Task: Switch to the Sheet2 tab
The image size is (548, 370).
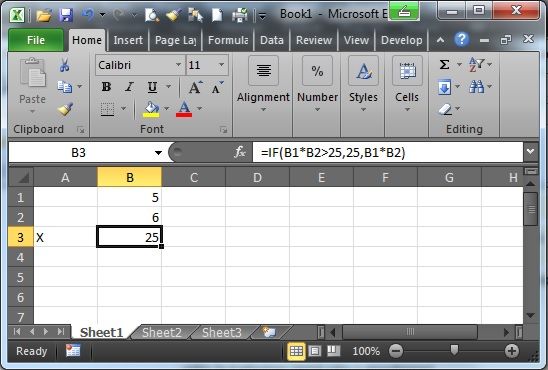Action: (x=162, y=332)
